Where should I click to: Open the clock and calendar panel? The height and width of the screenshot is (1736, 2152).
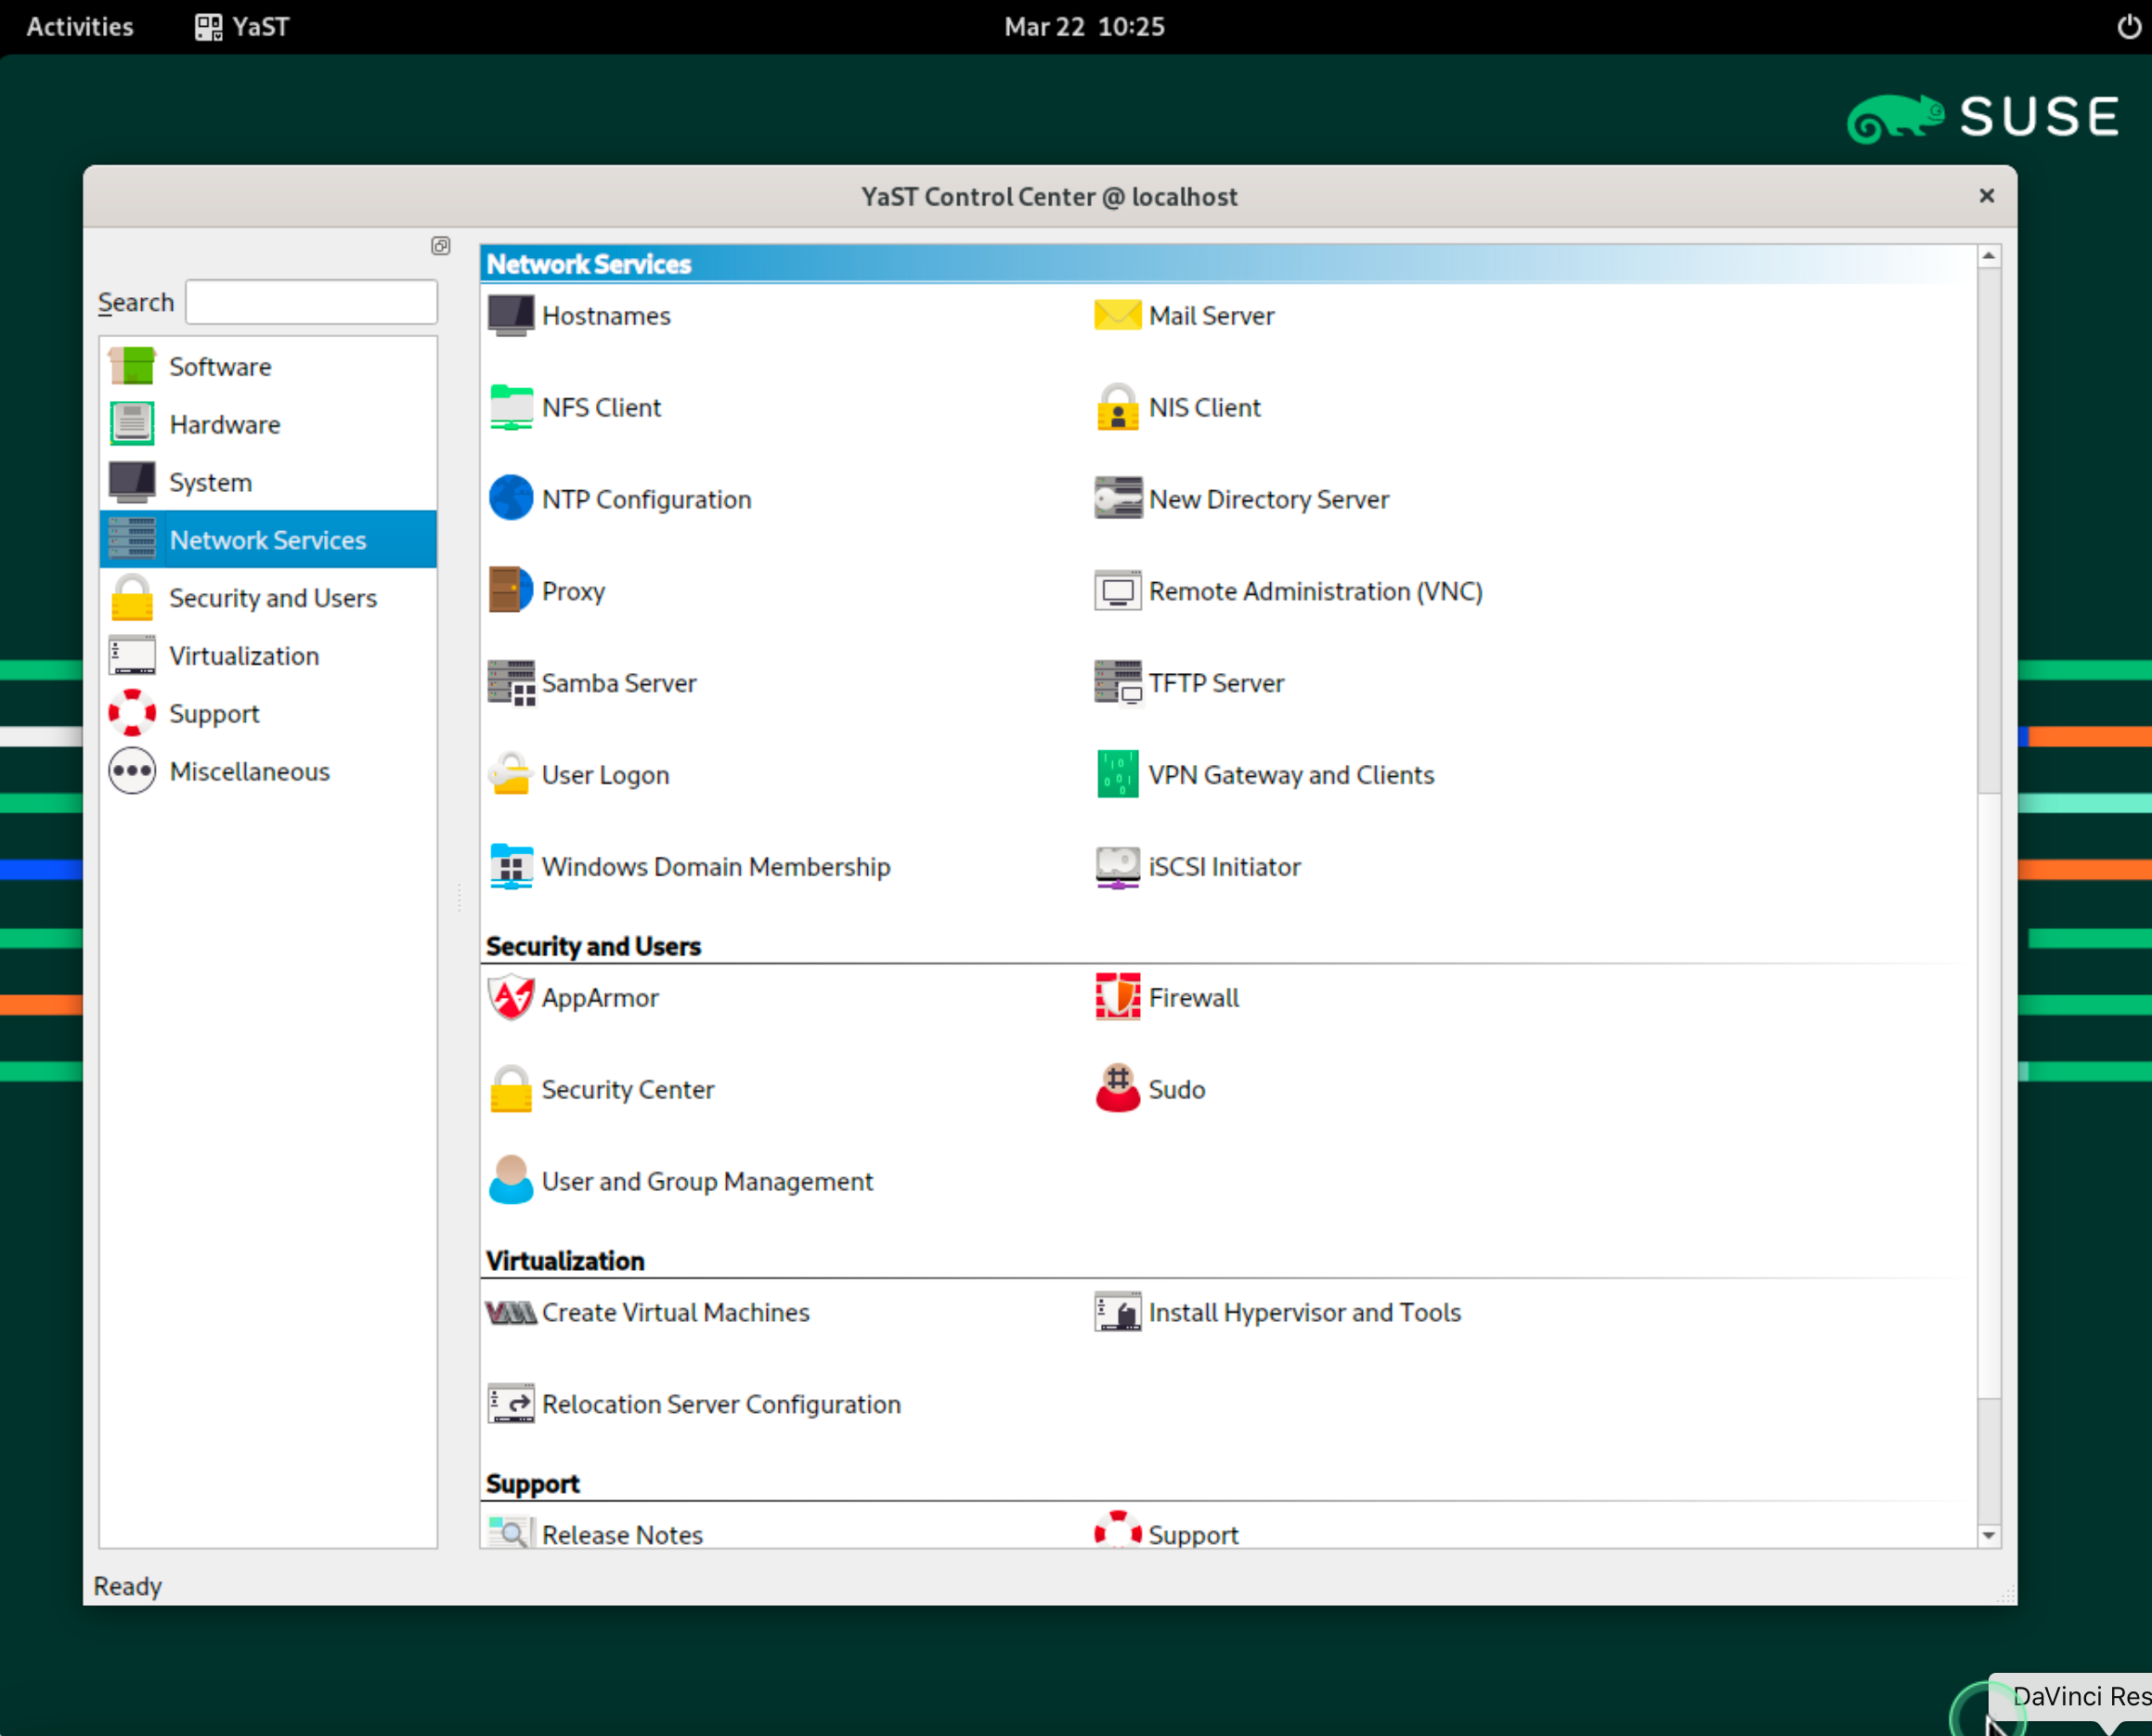(x=1084, y=27)
